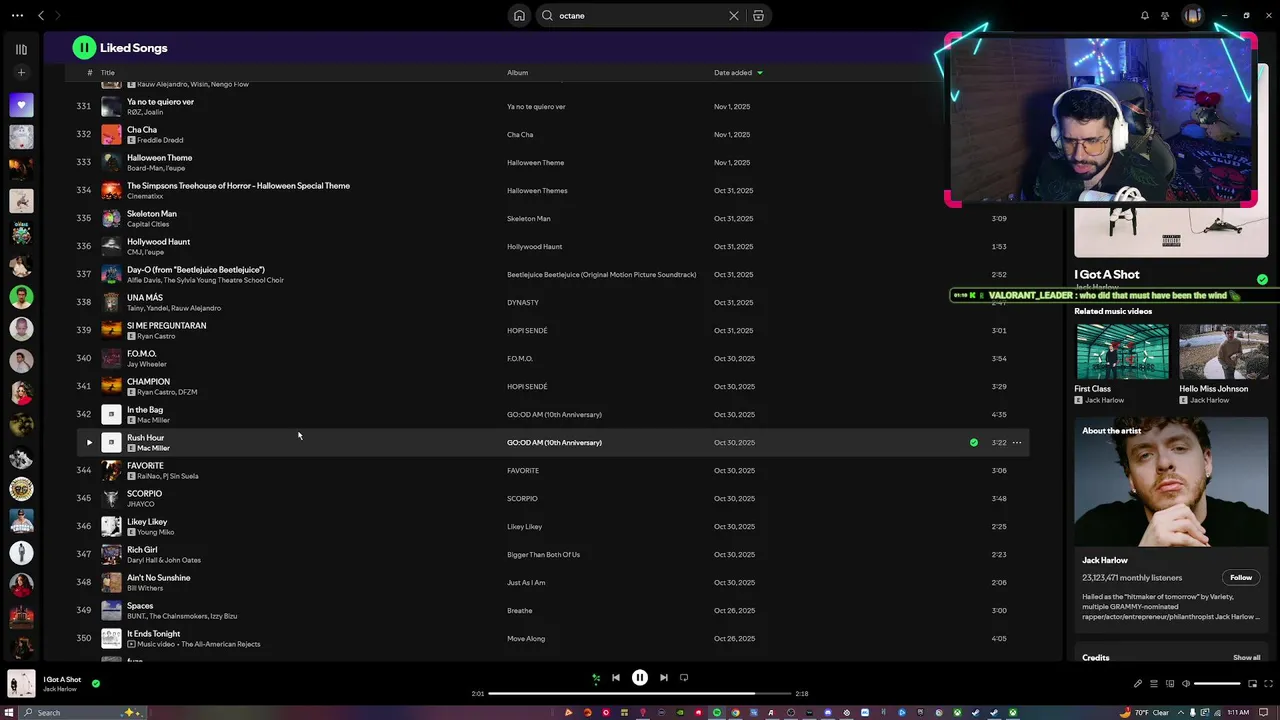Open Hello Miss Johnson music video thumbnail
The image size is (1280, 720).
pos(1223,352)
